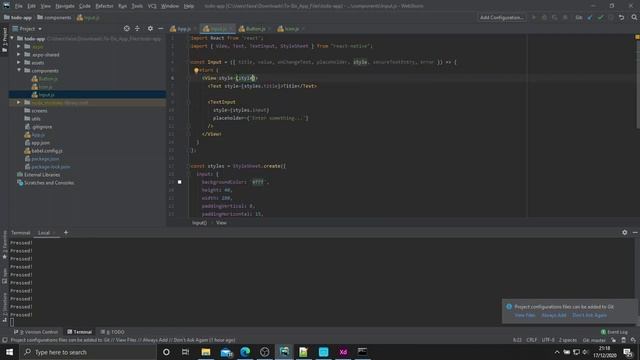
Task: Click Don't Ask Again link in notification
Action: (x=589, y=316)
